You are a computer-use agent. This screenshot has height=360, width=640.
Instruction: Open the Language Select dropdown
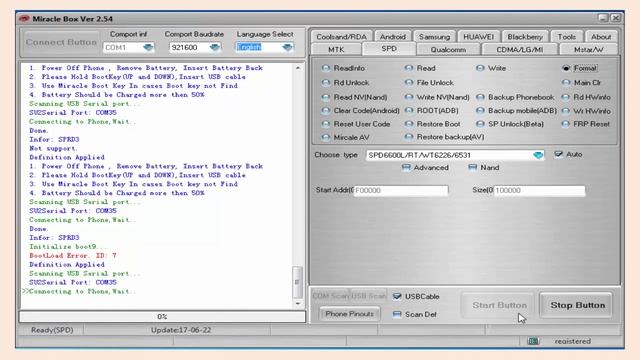[287, 47]
